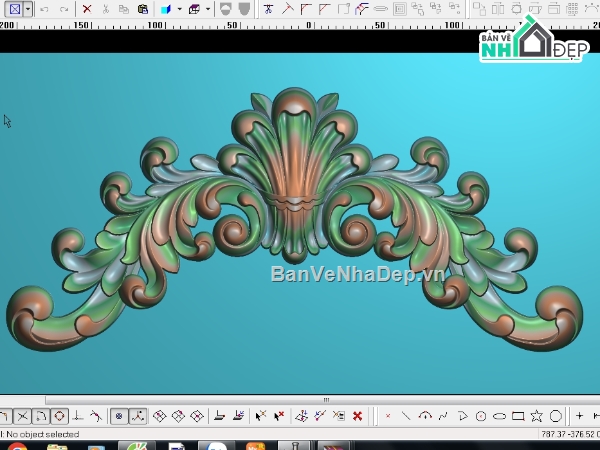600x450 pixels.
Task: Expand the cyan box view dropdown arrow
Action: coord(179,9)
